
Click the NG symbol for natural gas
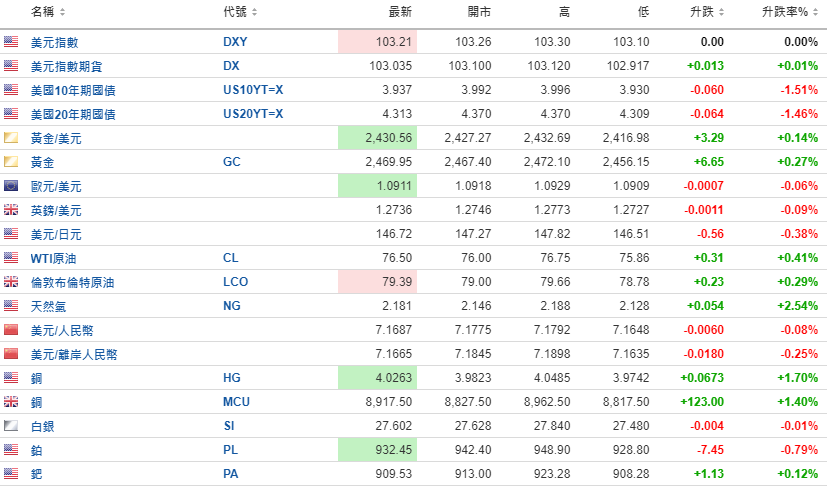pos(231,306)
